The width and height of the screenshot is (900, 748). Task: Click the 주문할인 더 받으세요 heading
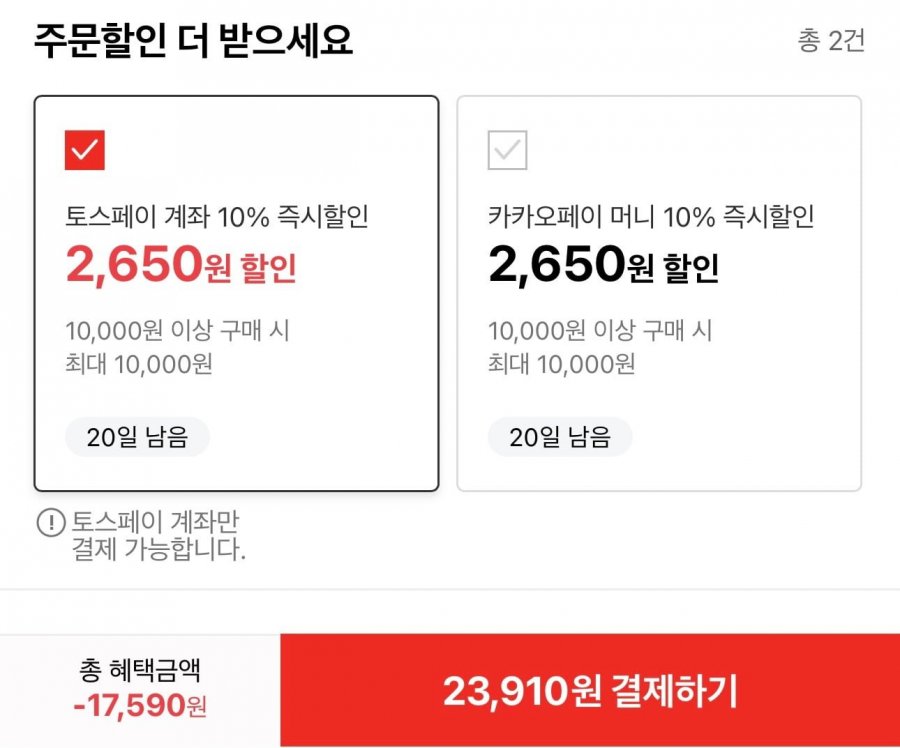click(x=193, y=40)
